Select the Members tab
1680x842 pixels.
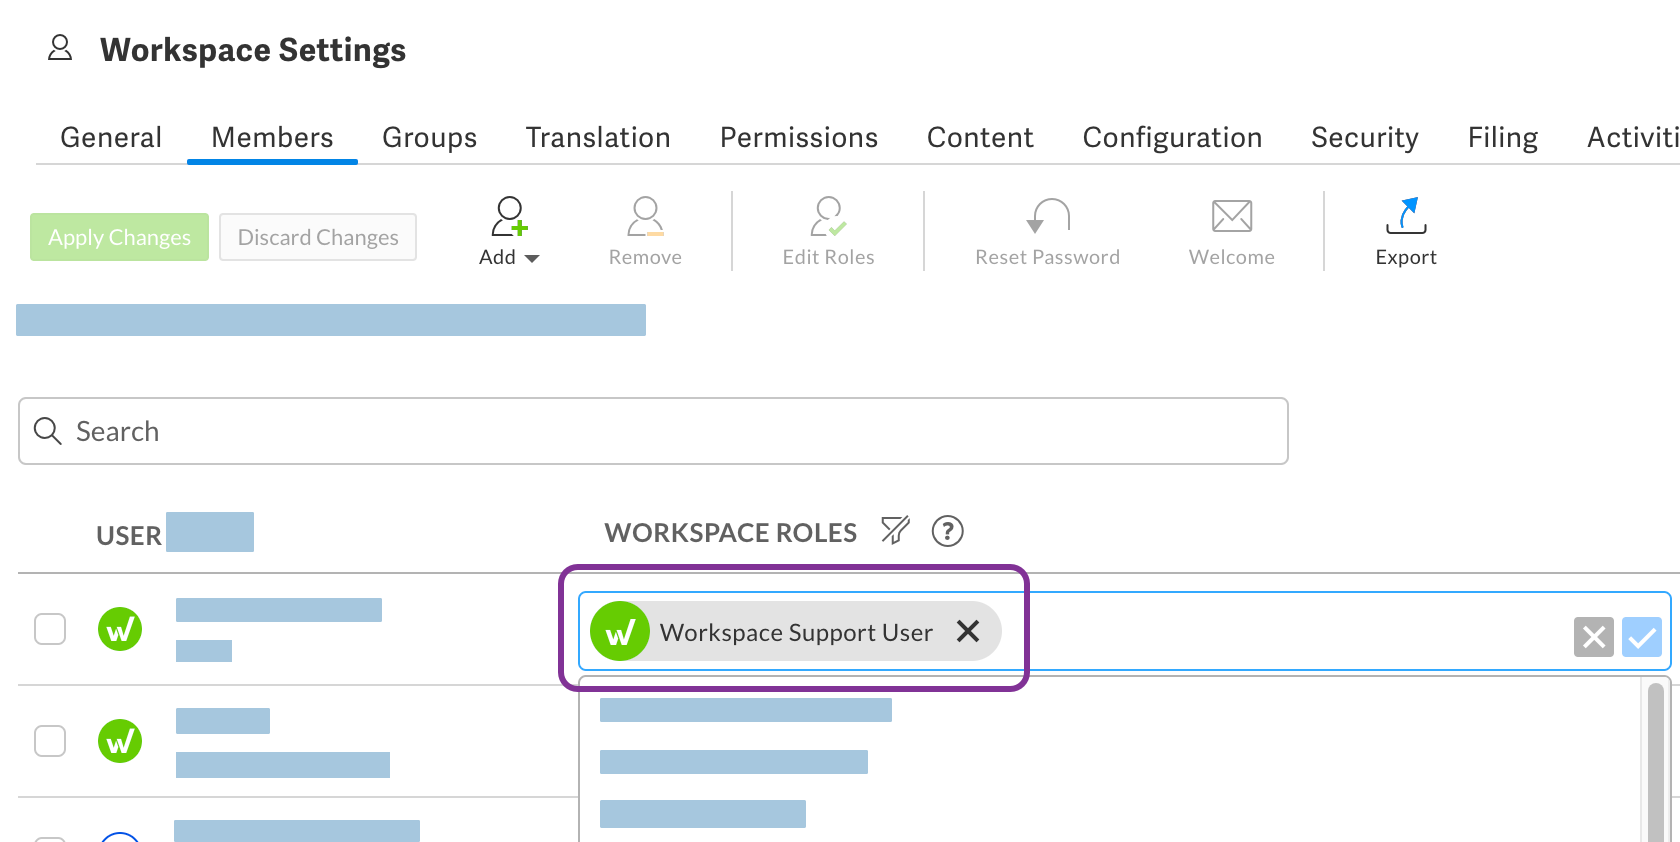pos(272,137)
